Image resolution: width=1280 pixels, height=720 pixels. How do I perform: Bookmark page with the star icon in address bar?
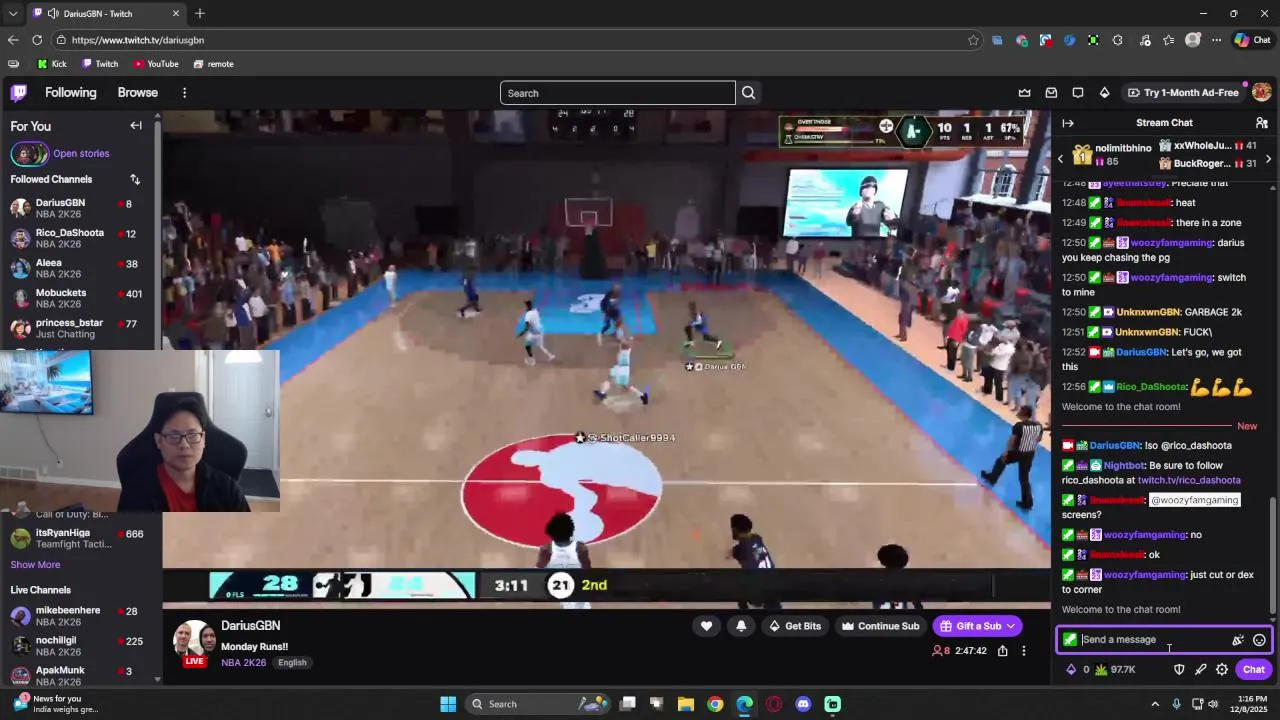tap(973, 40)
